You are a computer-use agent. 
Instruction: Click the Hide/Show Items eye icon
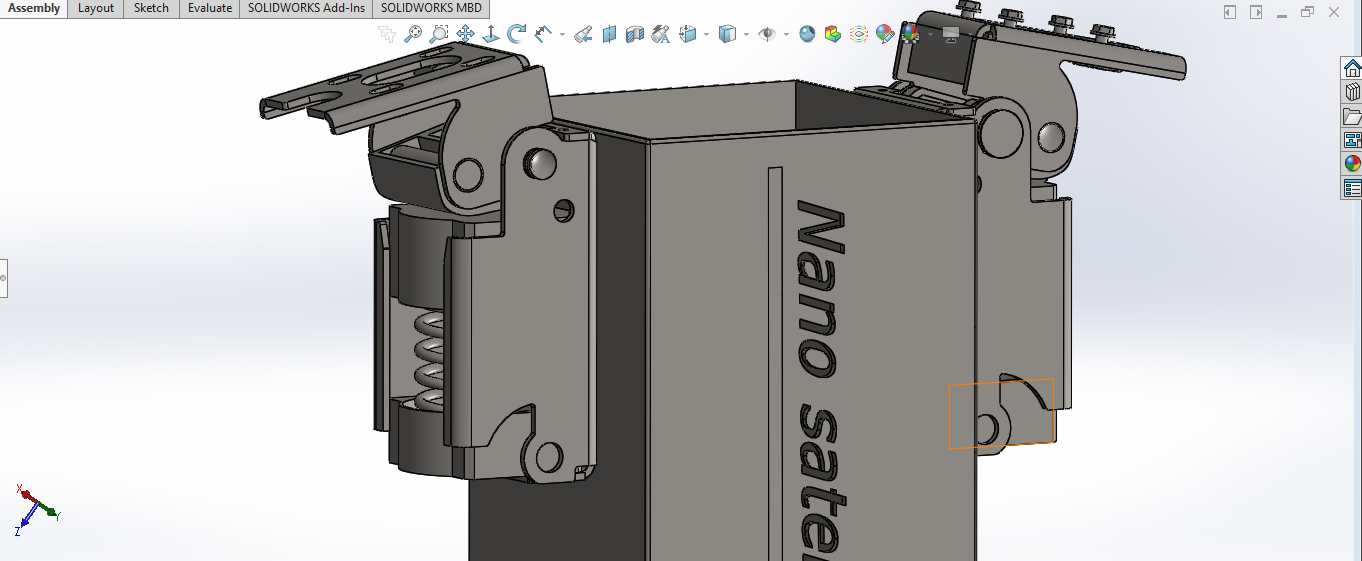[x=767, y=34]
